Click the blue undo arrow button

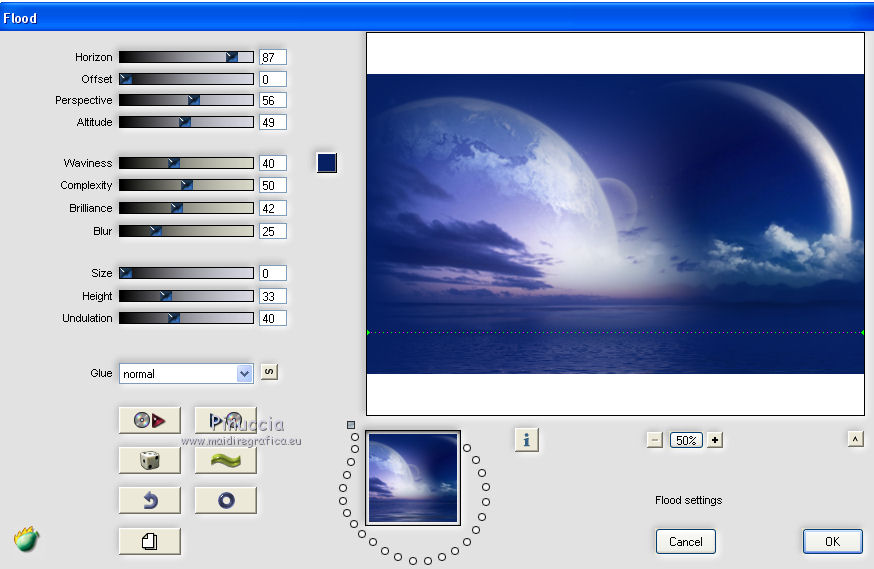(149, 500)
